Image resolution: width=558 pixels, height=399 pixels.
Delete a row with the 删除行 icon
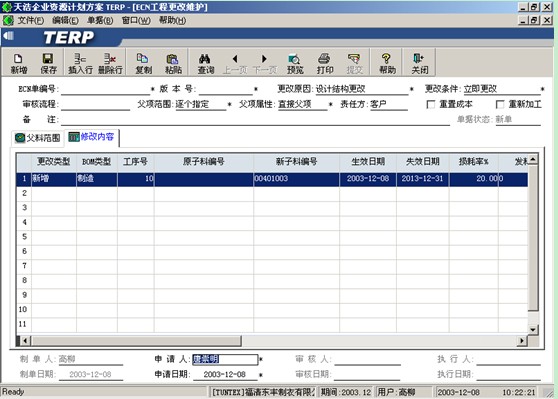click(x=110, y=63)
